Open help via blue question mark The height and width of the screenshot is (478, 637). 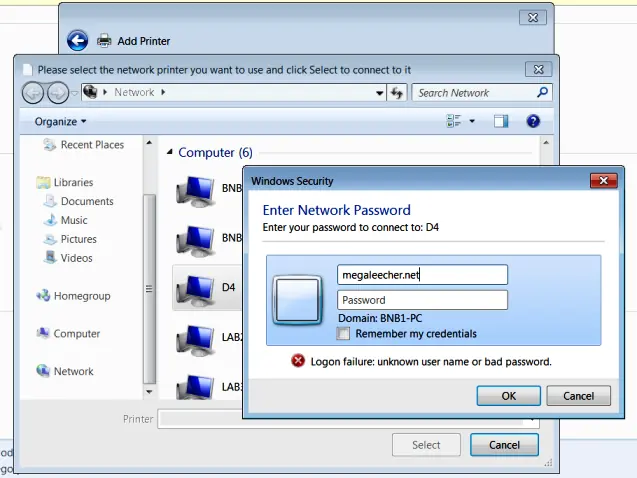click(533, 121)
